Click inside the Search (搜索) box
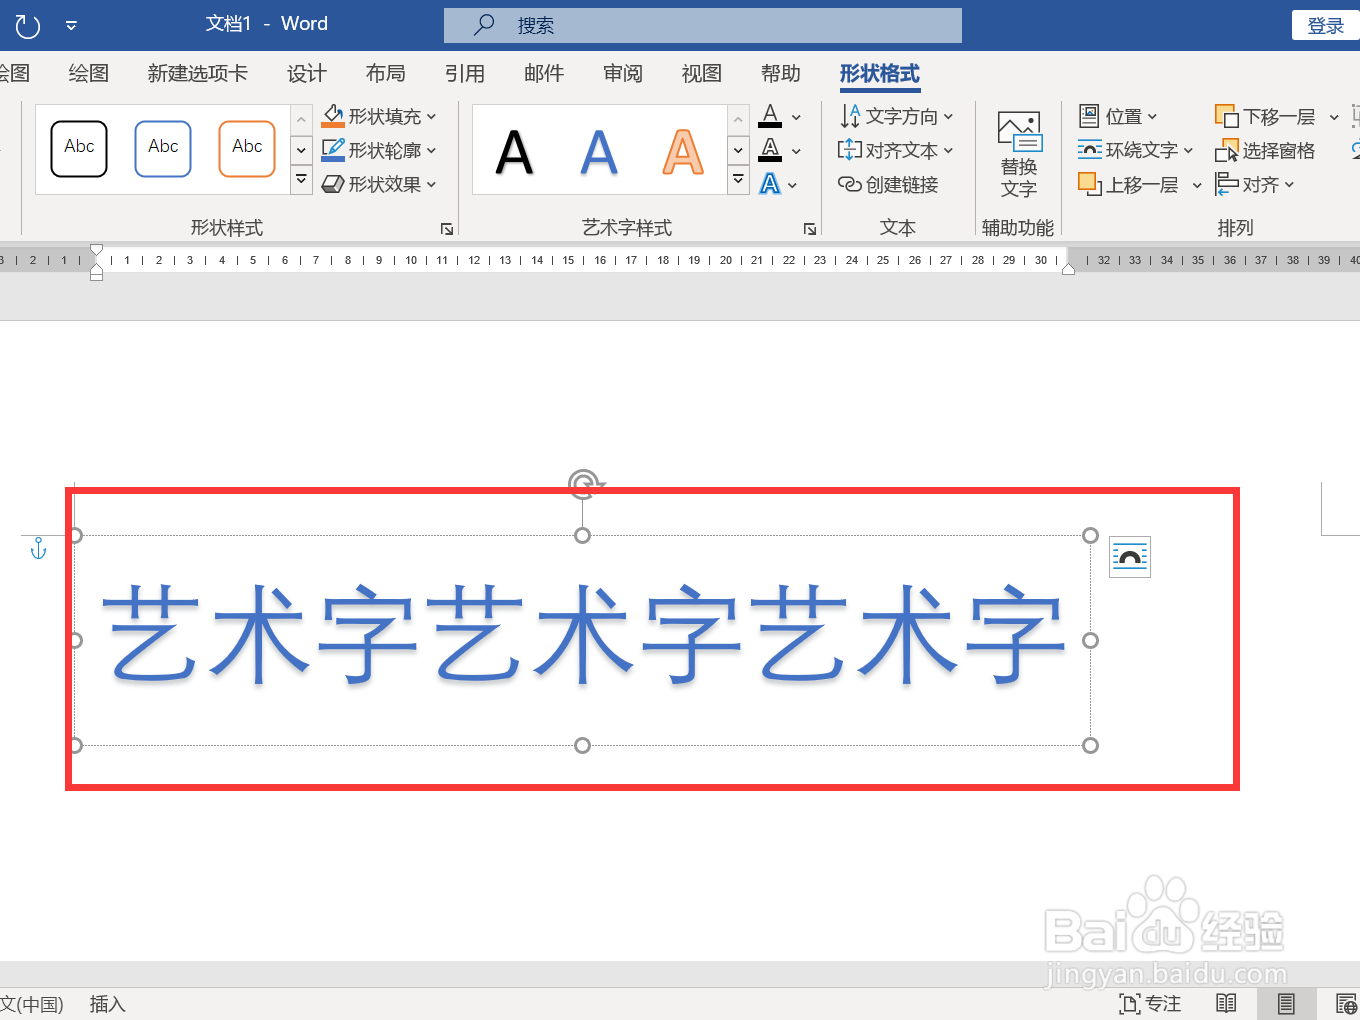This screenshot has width=1360, height=1020. [x=700, y=25]
